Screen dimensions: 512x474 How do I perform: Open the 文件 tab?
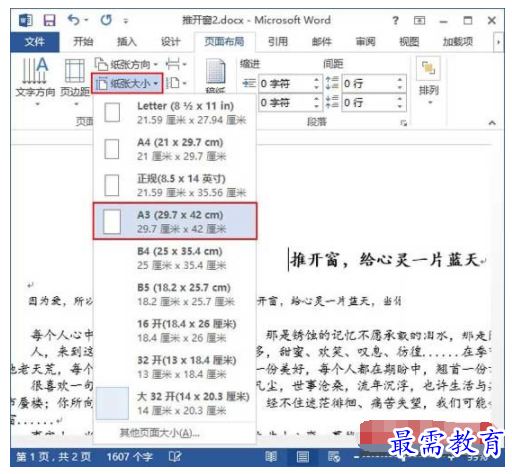point(35,42)
